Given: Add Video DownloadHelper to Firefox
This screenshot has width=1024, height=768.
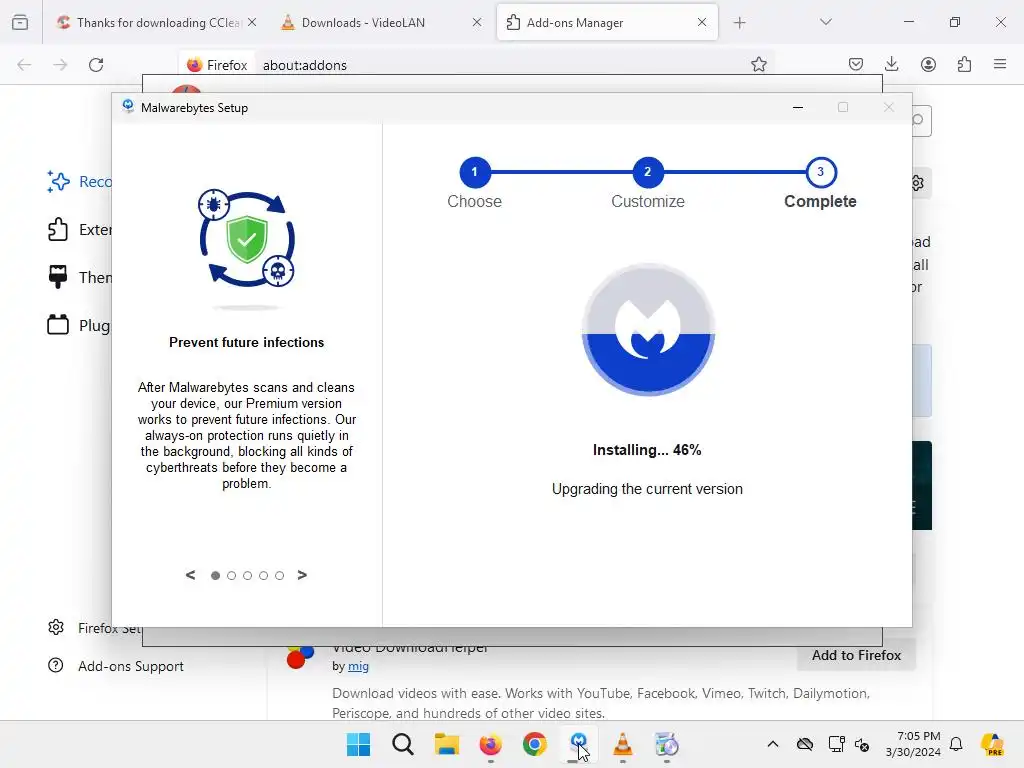Looking at the screenshot, I should [x=856, y=655].
